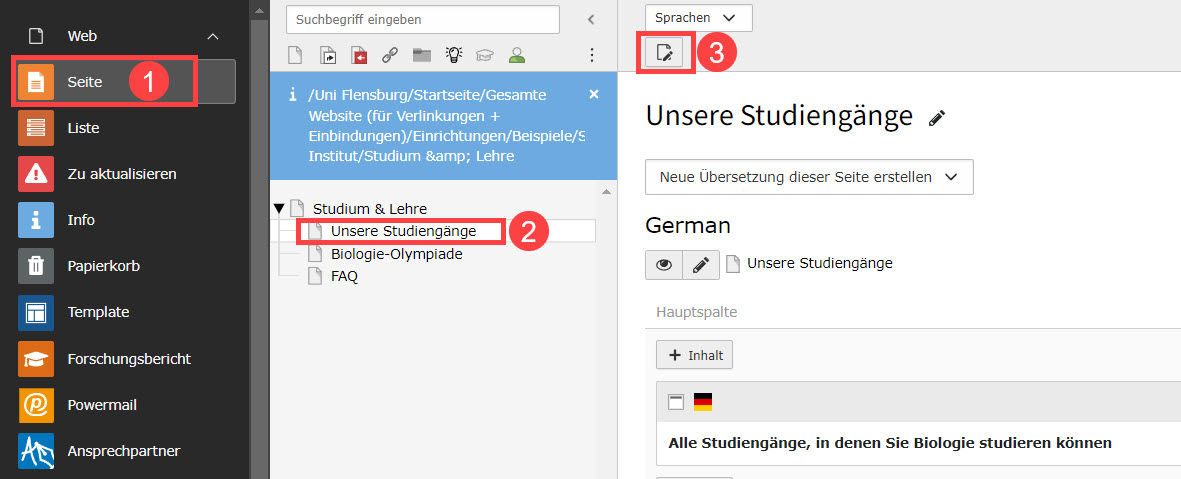Open the Seite module in sidebar
This screenshot has height=479, width=1181.
click(85, 82)
